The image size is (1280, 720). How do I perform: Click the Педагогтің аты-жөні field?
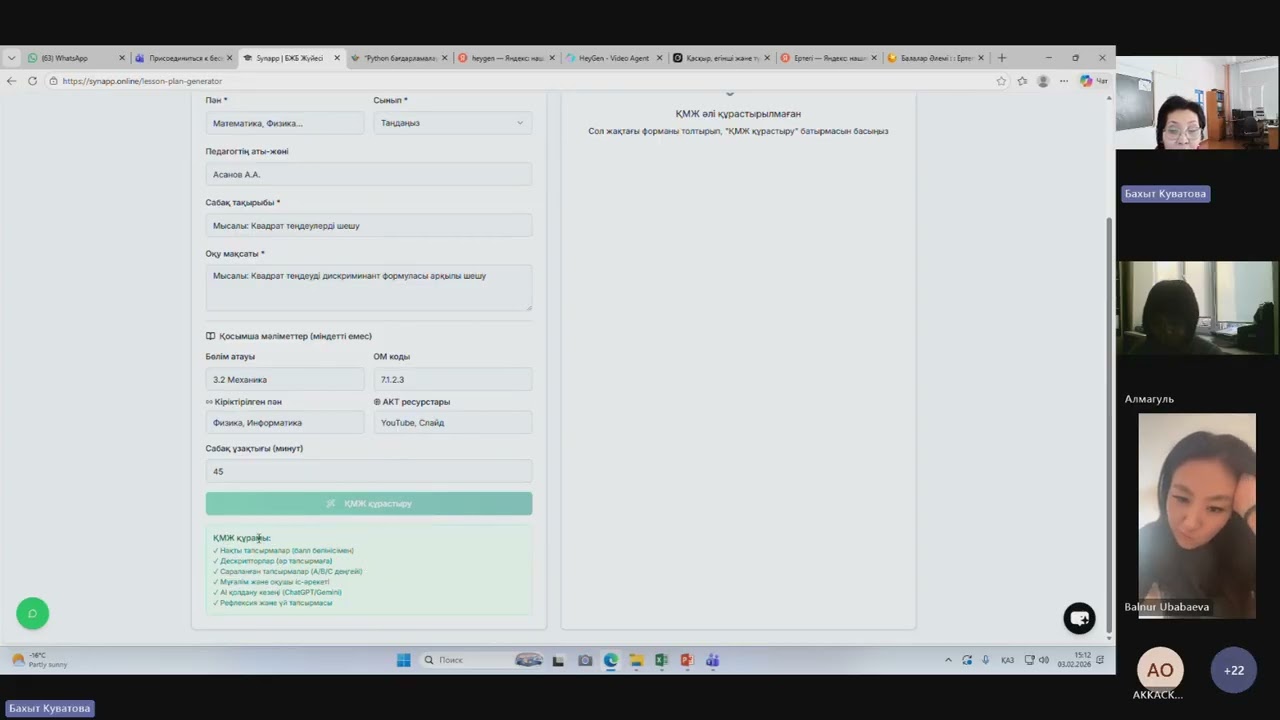coord(369,174)
